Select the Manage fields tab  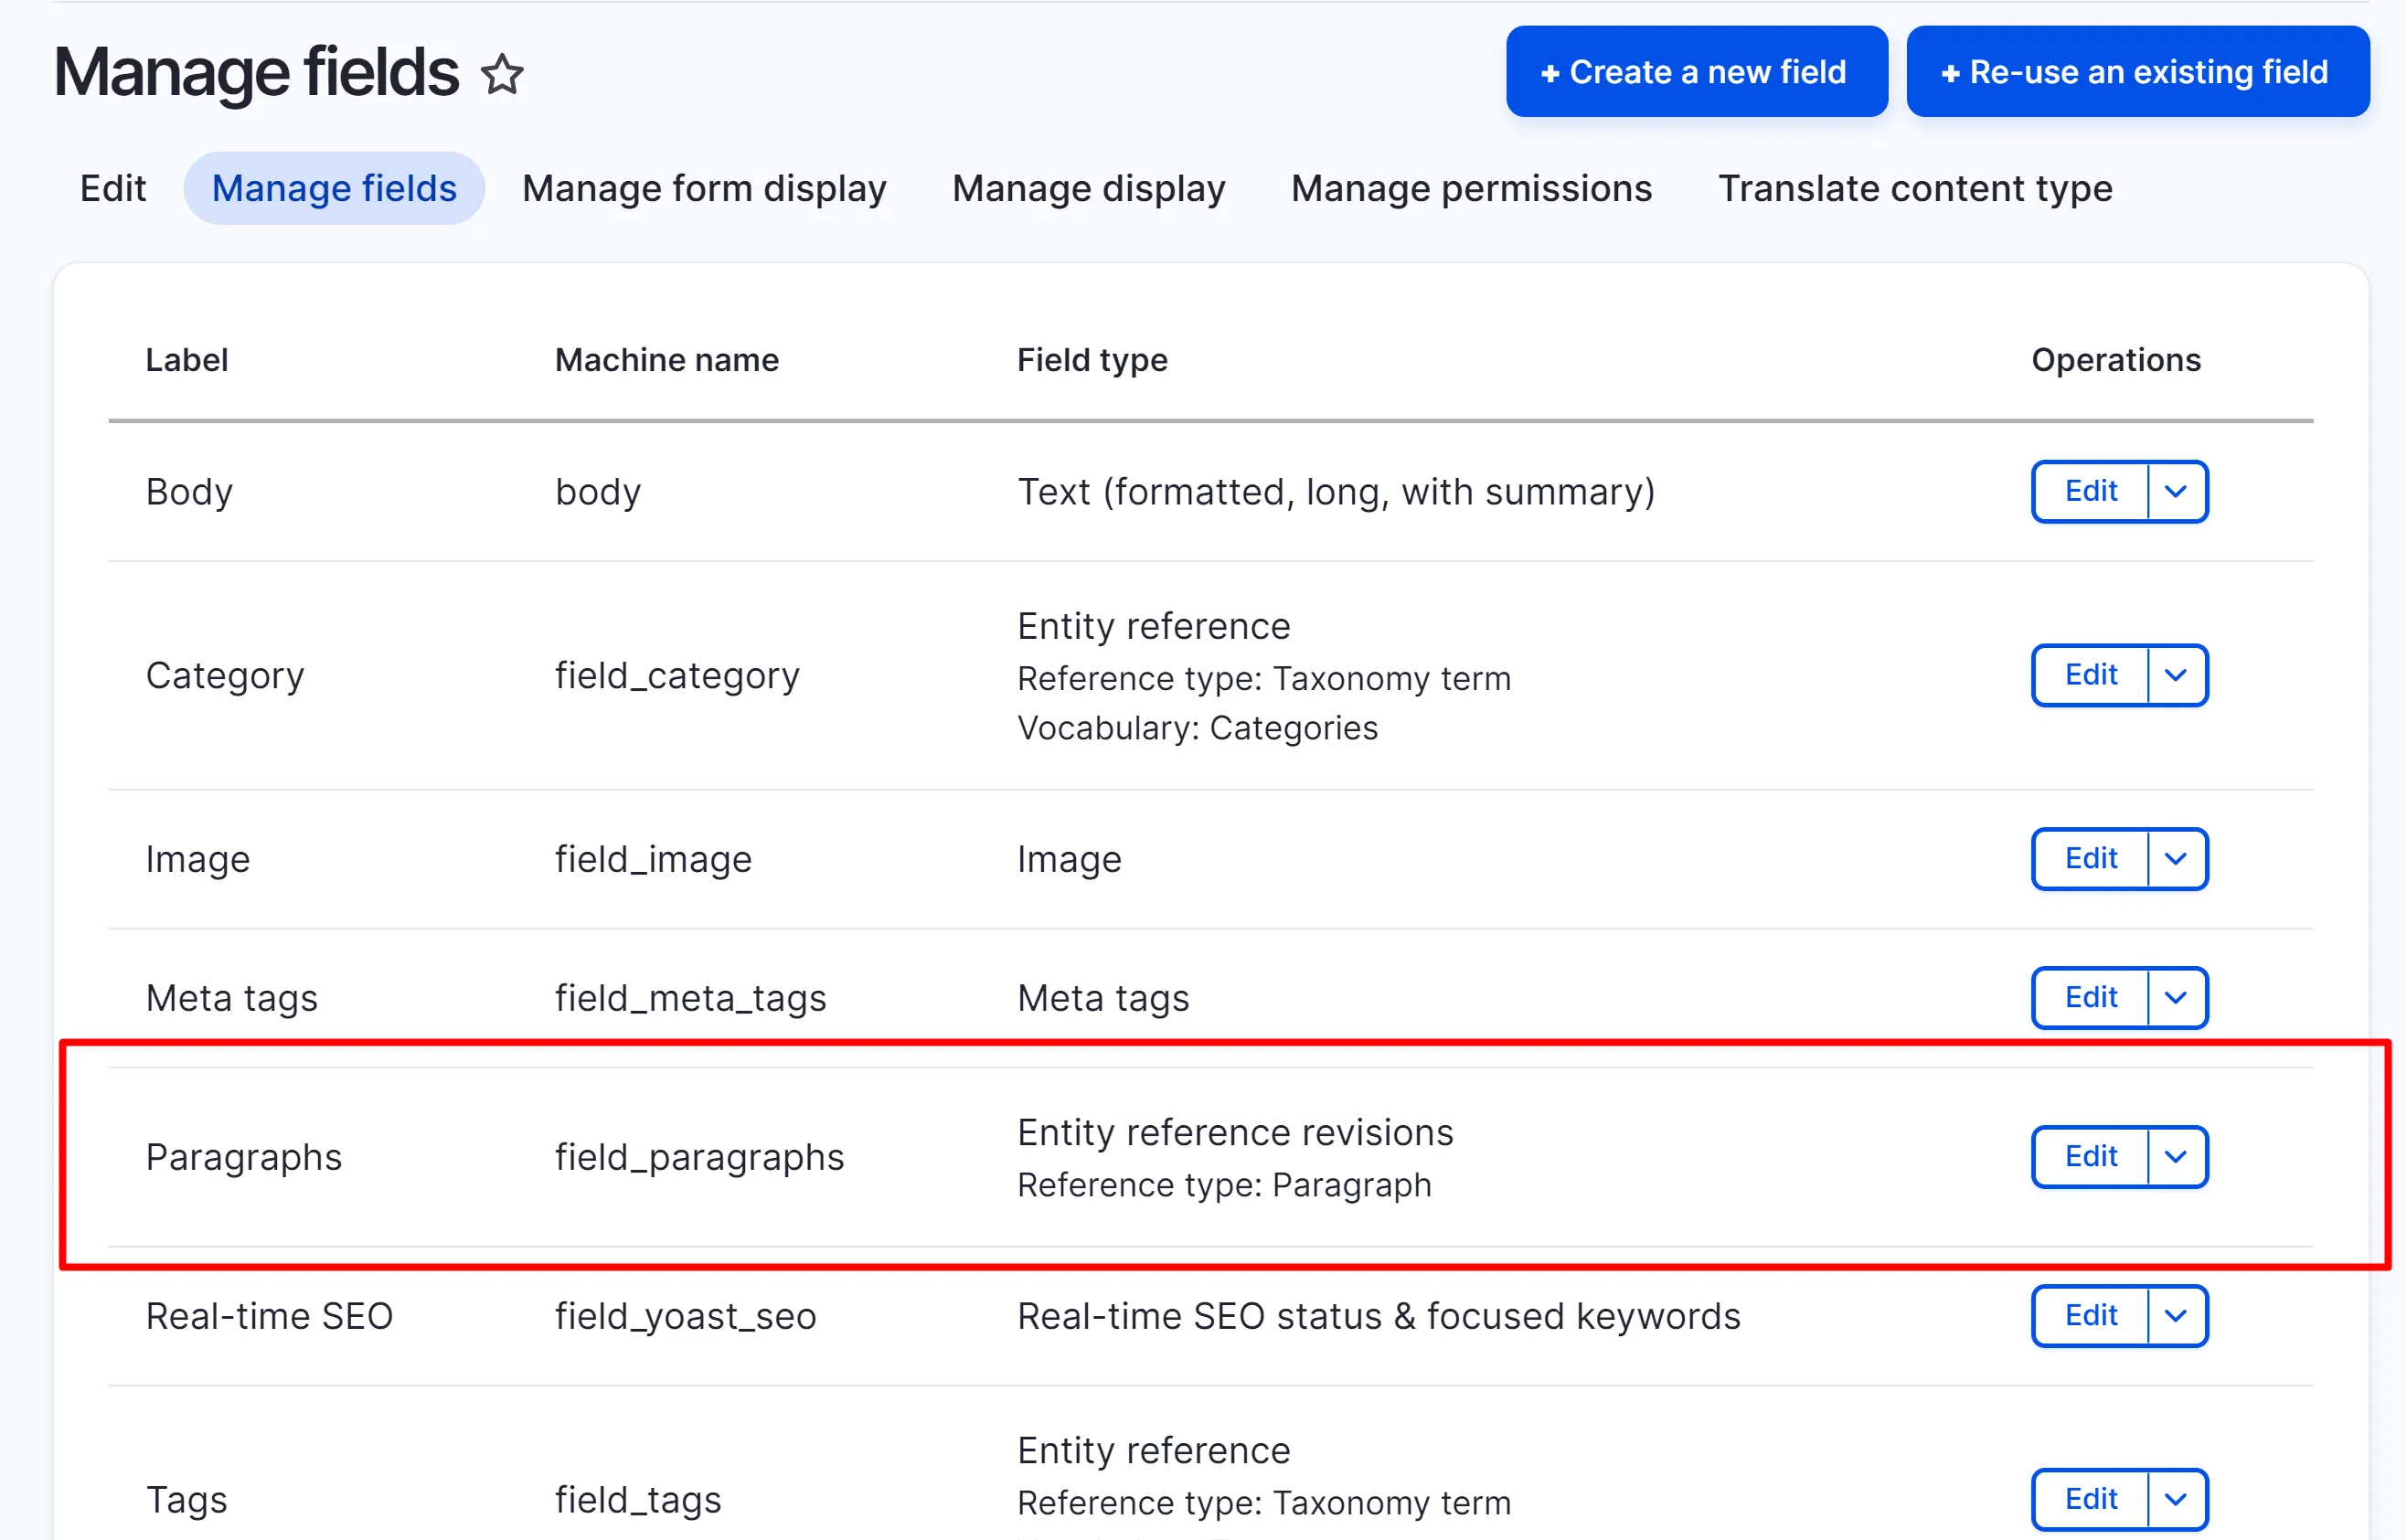[334, 188]
